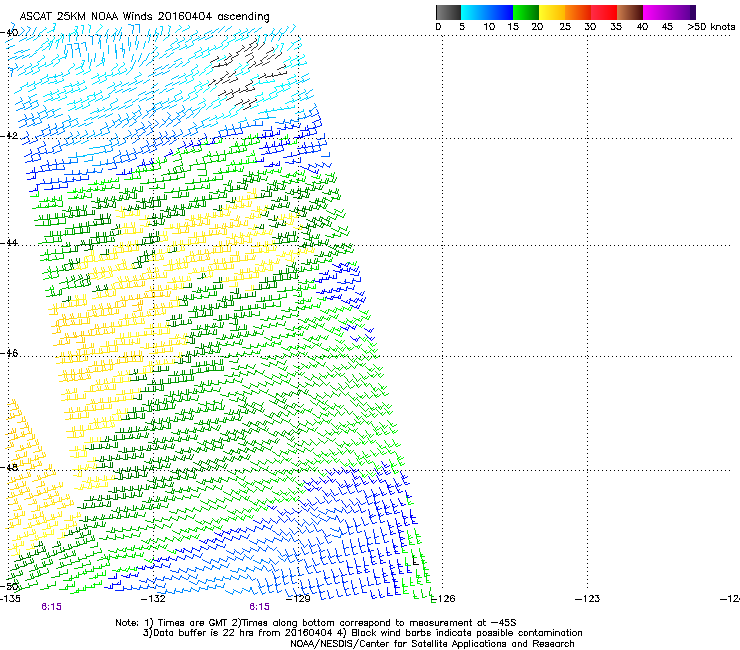Click the -48 latitude axis label

(x=9, y=467)
